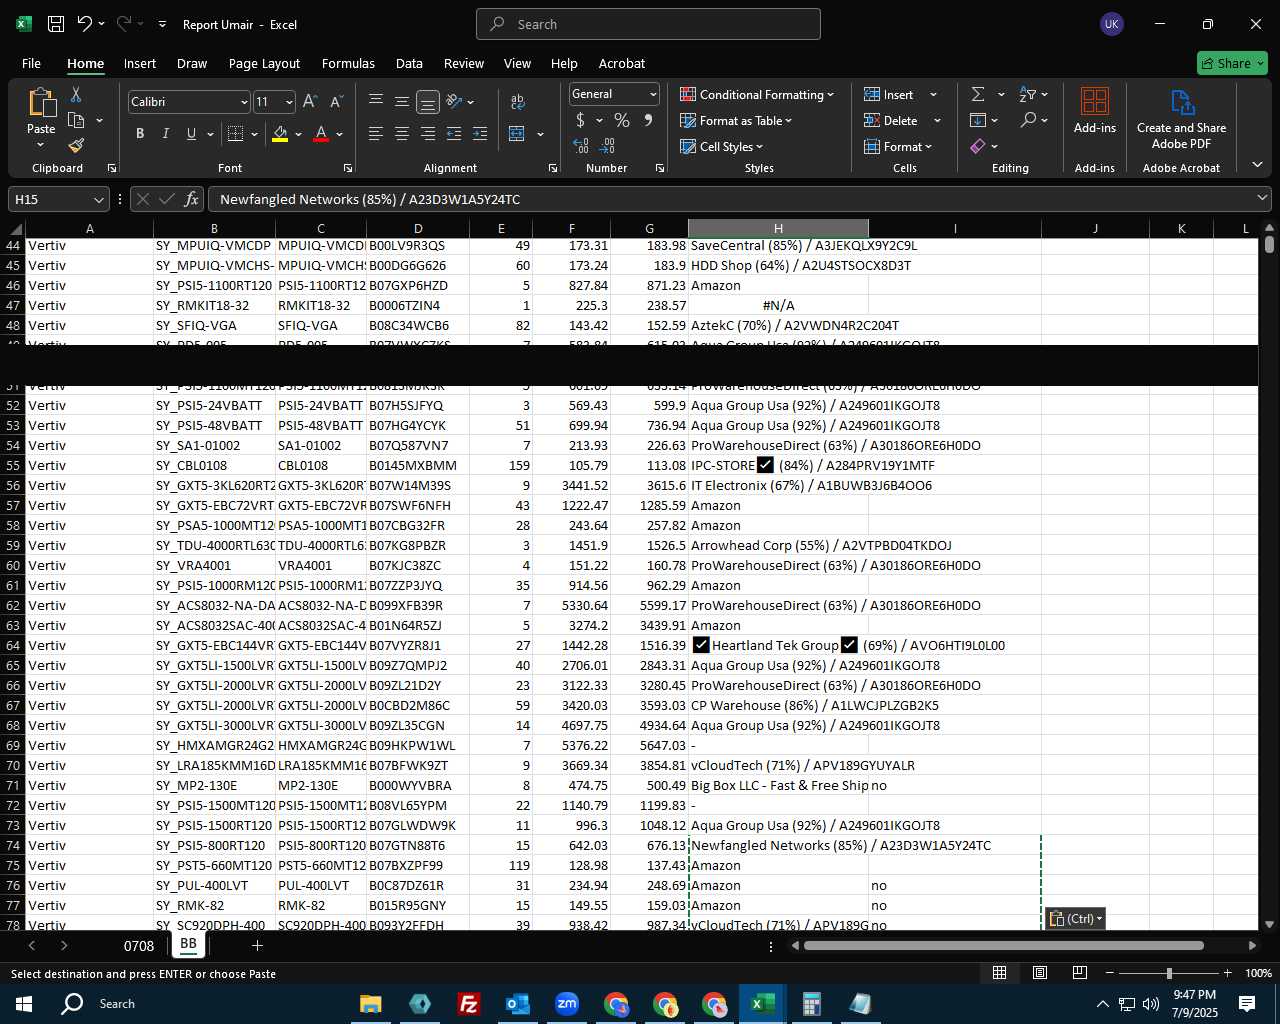The width and height of the screenshot is (1280, 1024).
Task: Click the AutoSum sigma icon
Action: point(978,94)
